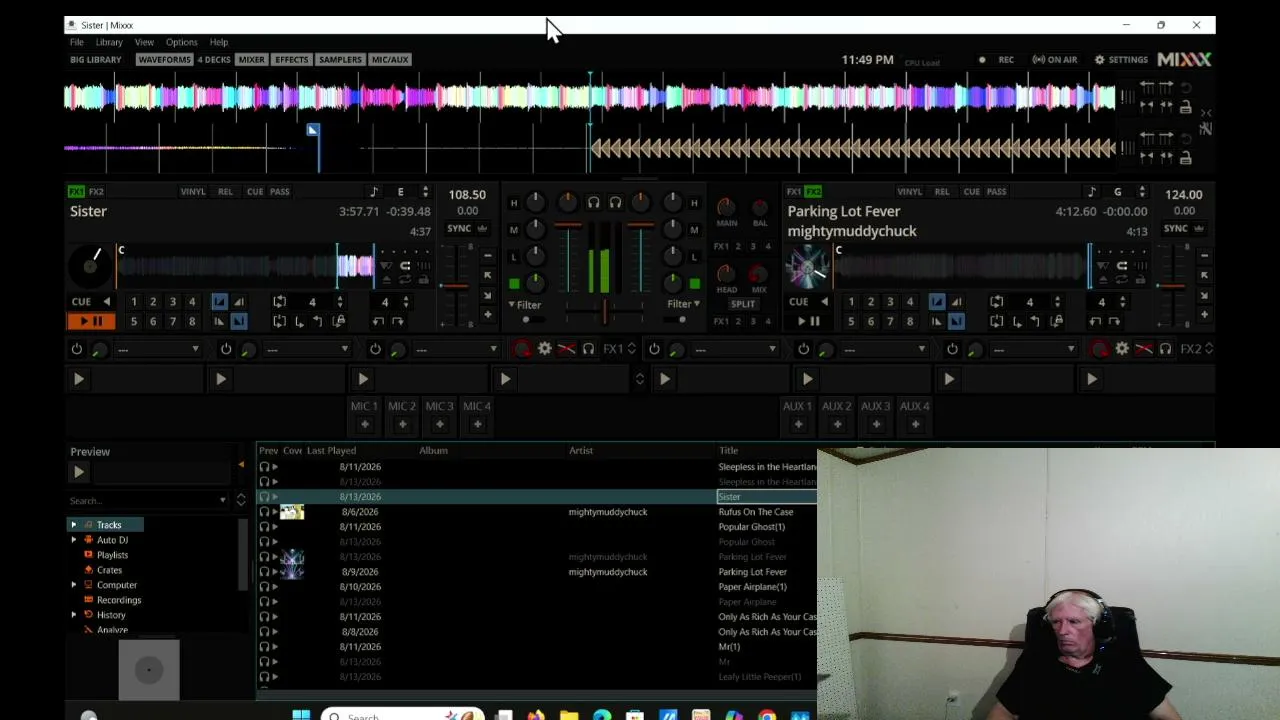Trigger hotcue 1 on the Sister deck
This screenshot has height=720, width=1280.
coord(134,301)
